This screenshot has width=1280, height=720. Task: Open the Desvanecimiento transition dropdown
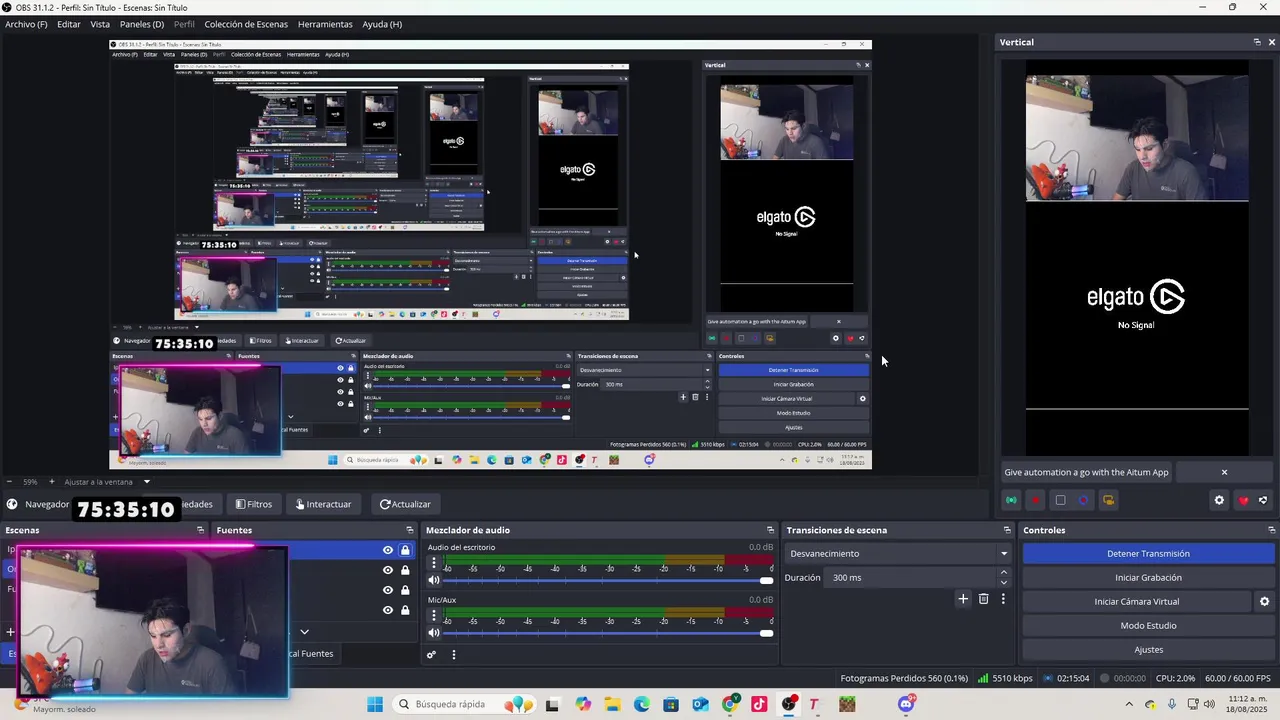[897, 554]
